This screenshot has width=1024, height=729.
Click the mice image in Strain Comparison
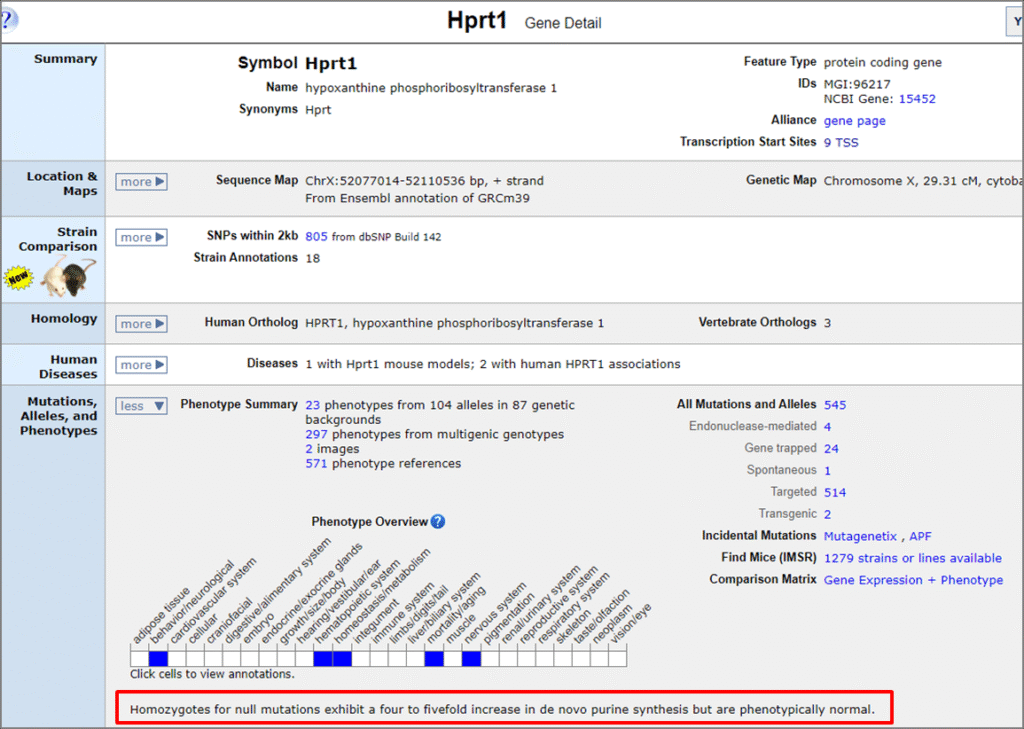(69, 276)
